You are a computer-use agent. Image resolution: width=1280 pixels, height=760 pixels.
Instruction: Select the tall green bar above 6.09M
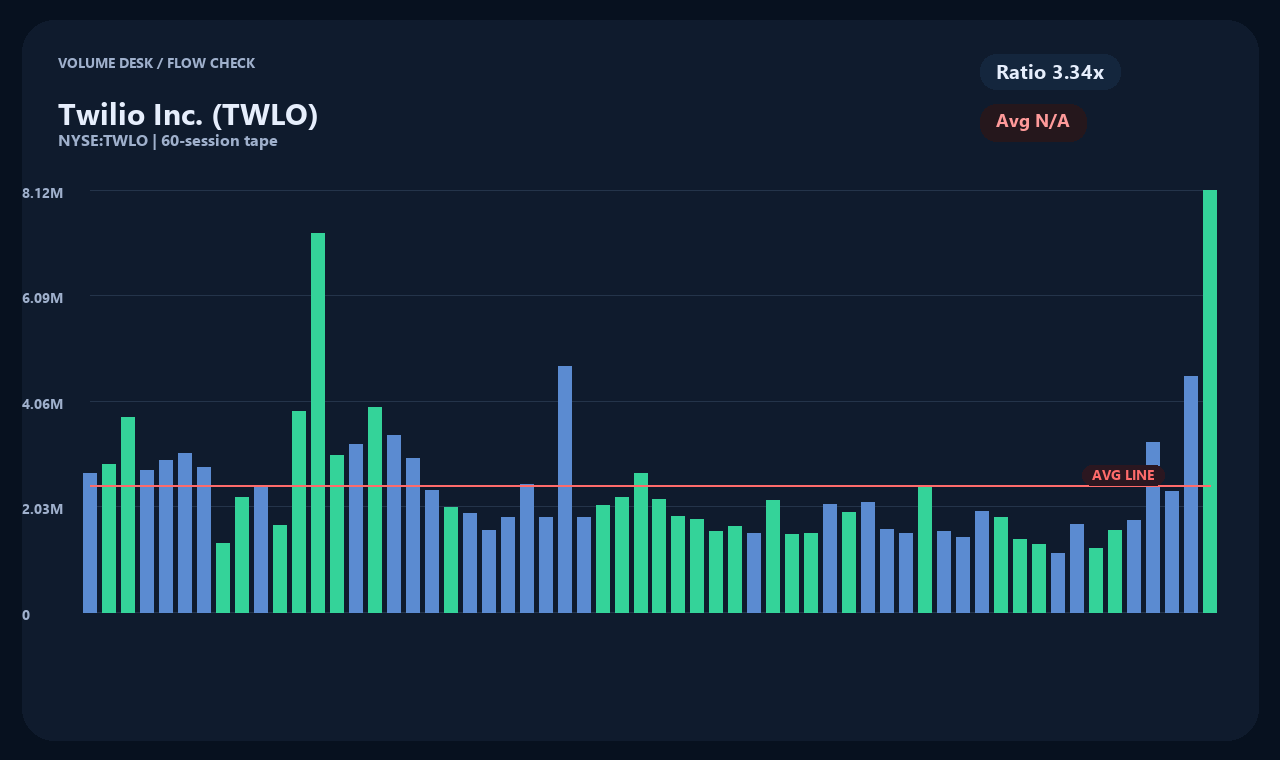click(x=318, y=423)
